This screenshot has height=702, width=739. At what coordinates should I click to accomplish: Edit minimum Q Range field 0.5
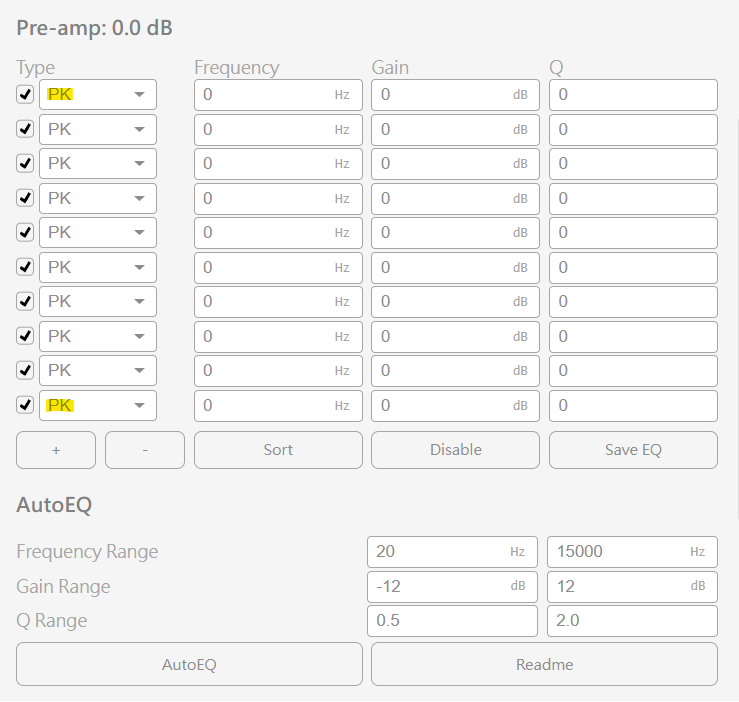452,621
